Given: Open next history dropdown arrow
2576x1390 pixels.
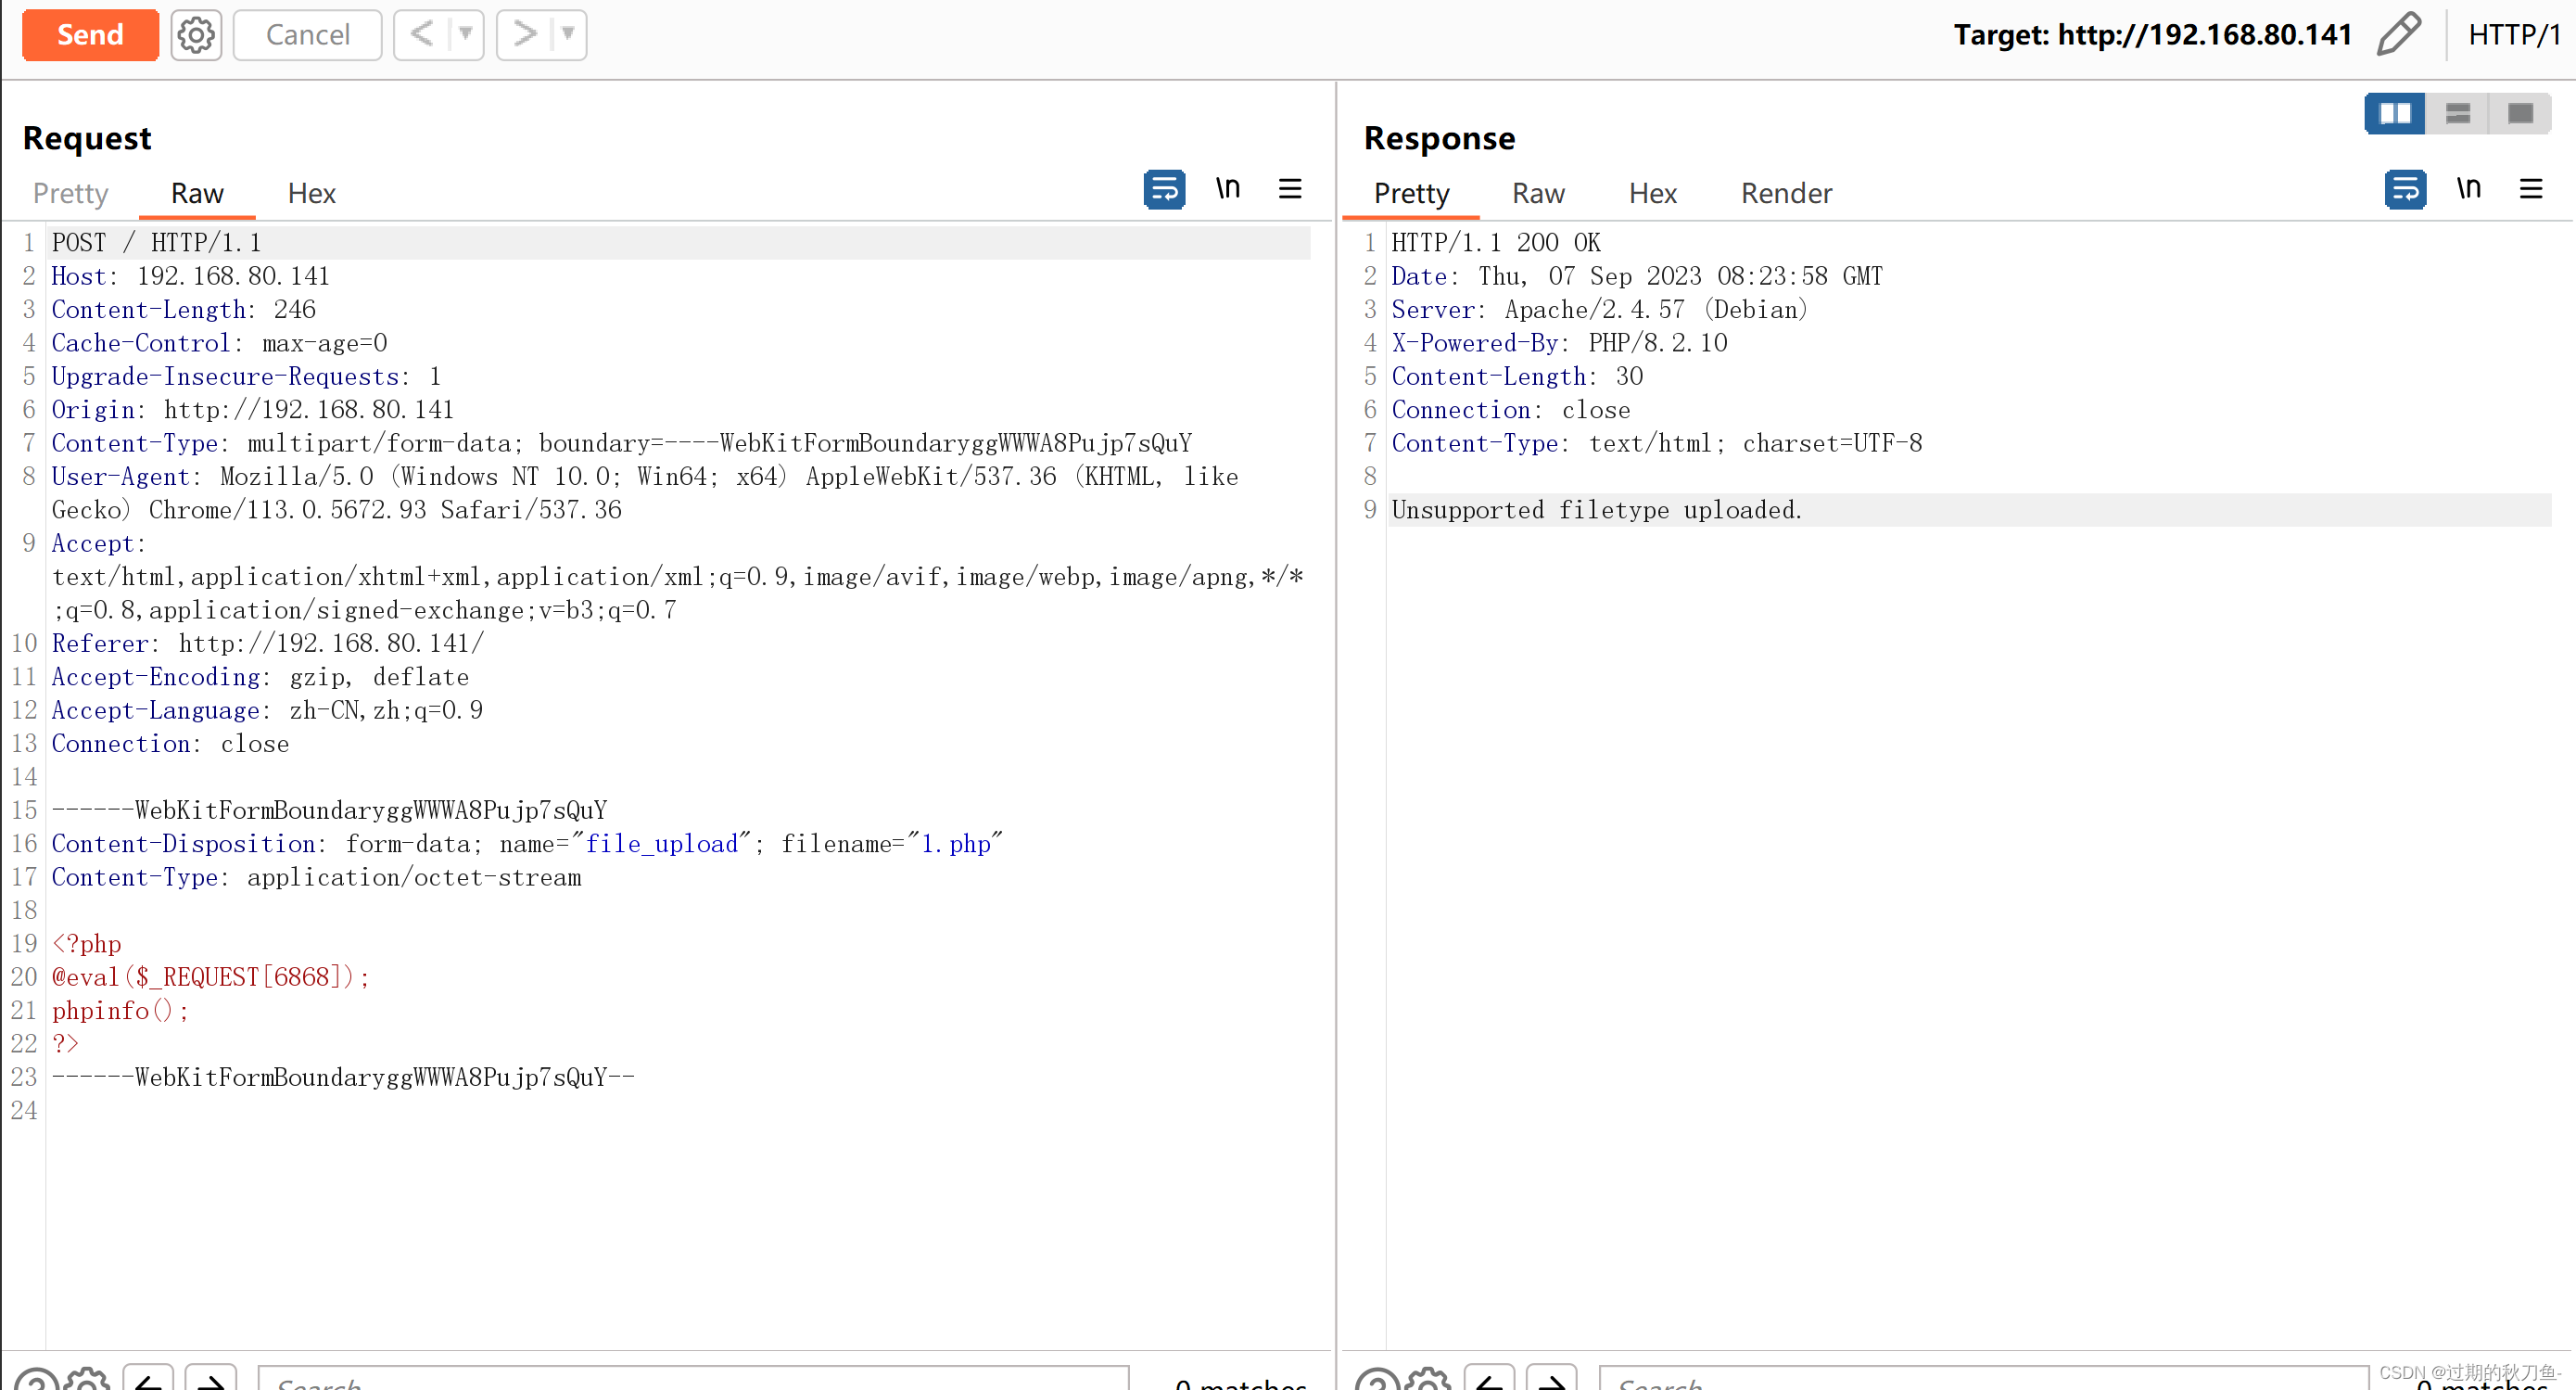Looking at the screenshot, I should click(569, 35).
